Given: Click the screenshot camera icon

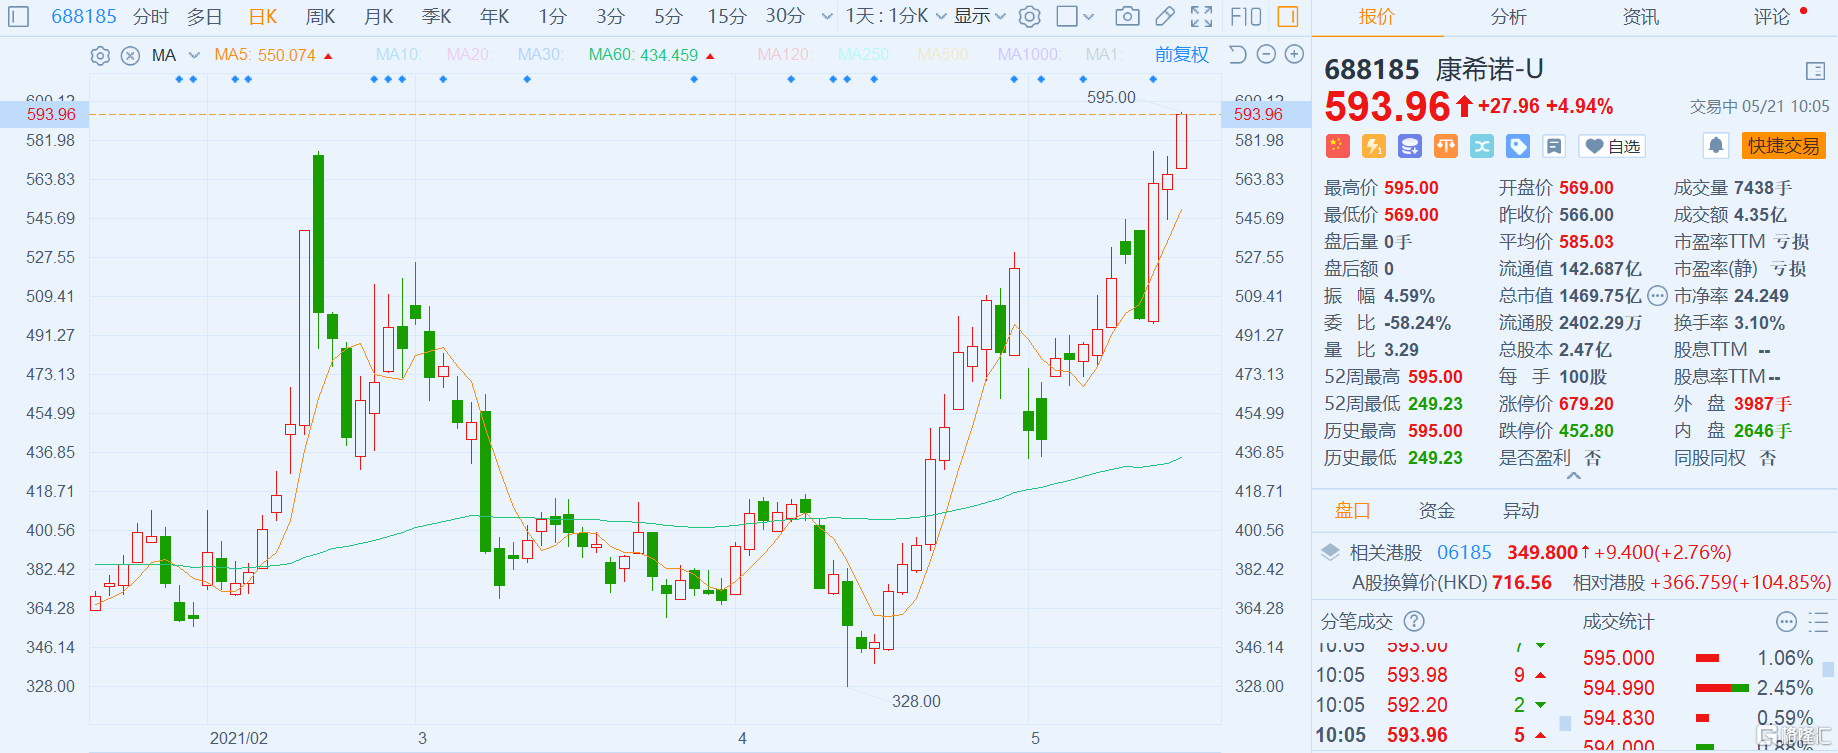Looking at the screenshot, I should tap(1127, 17).
